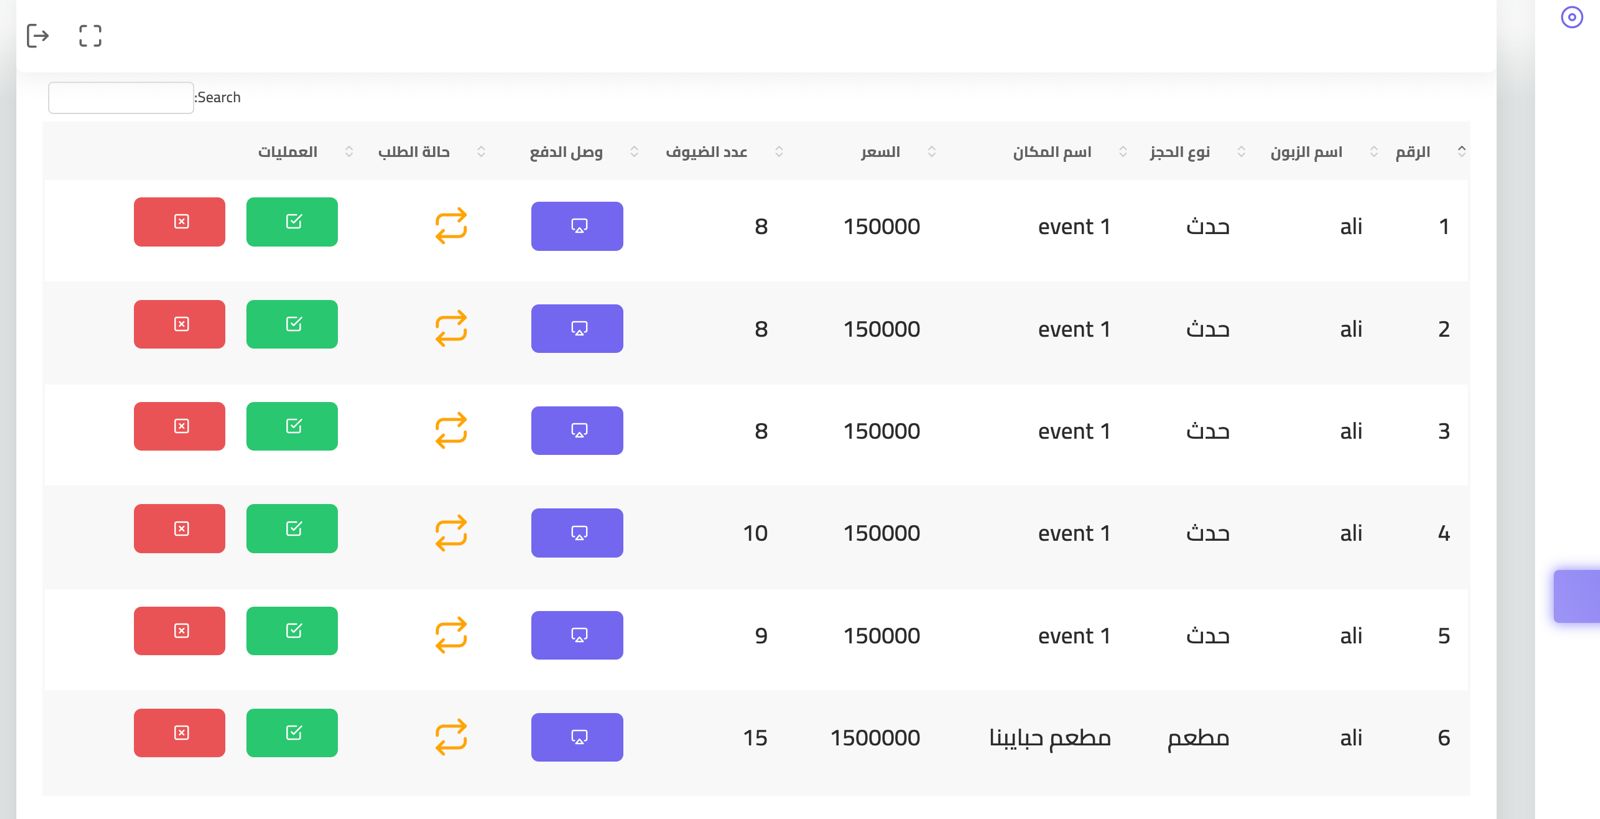Switch order status in row 2
This screenshot has height=819, width=1600.
coord(451,329)
